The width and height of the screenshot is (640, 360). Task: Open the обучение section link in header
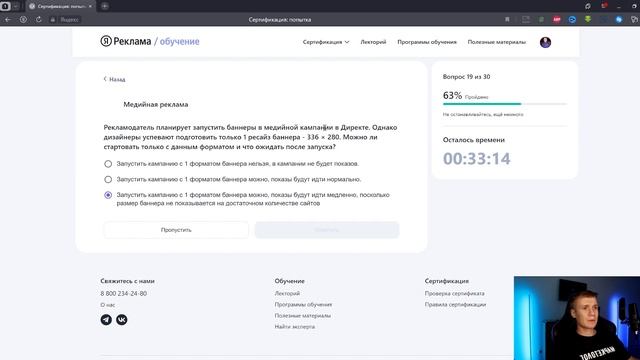tap(179, 42)
